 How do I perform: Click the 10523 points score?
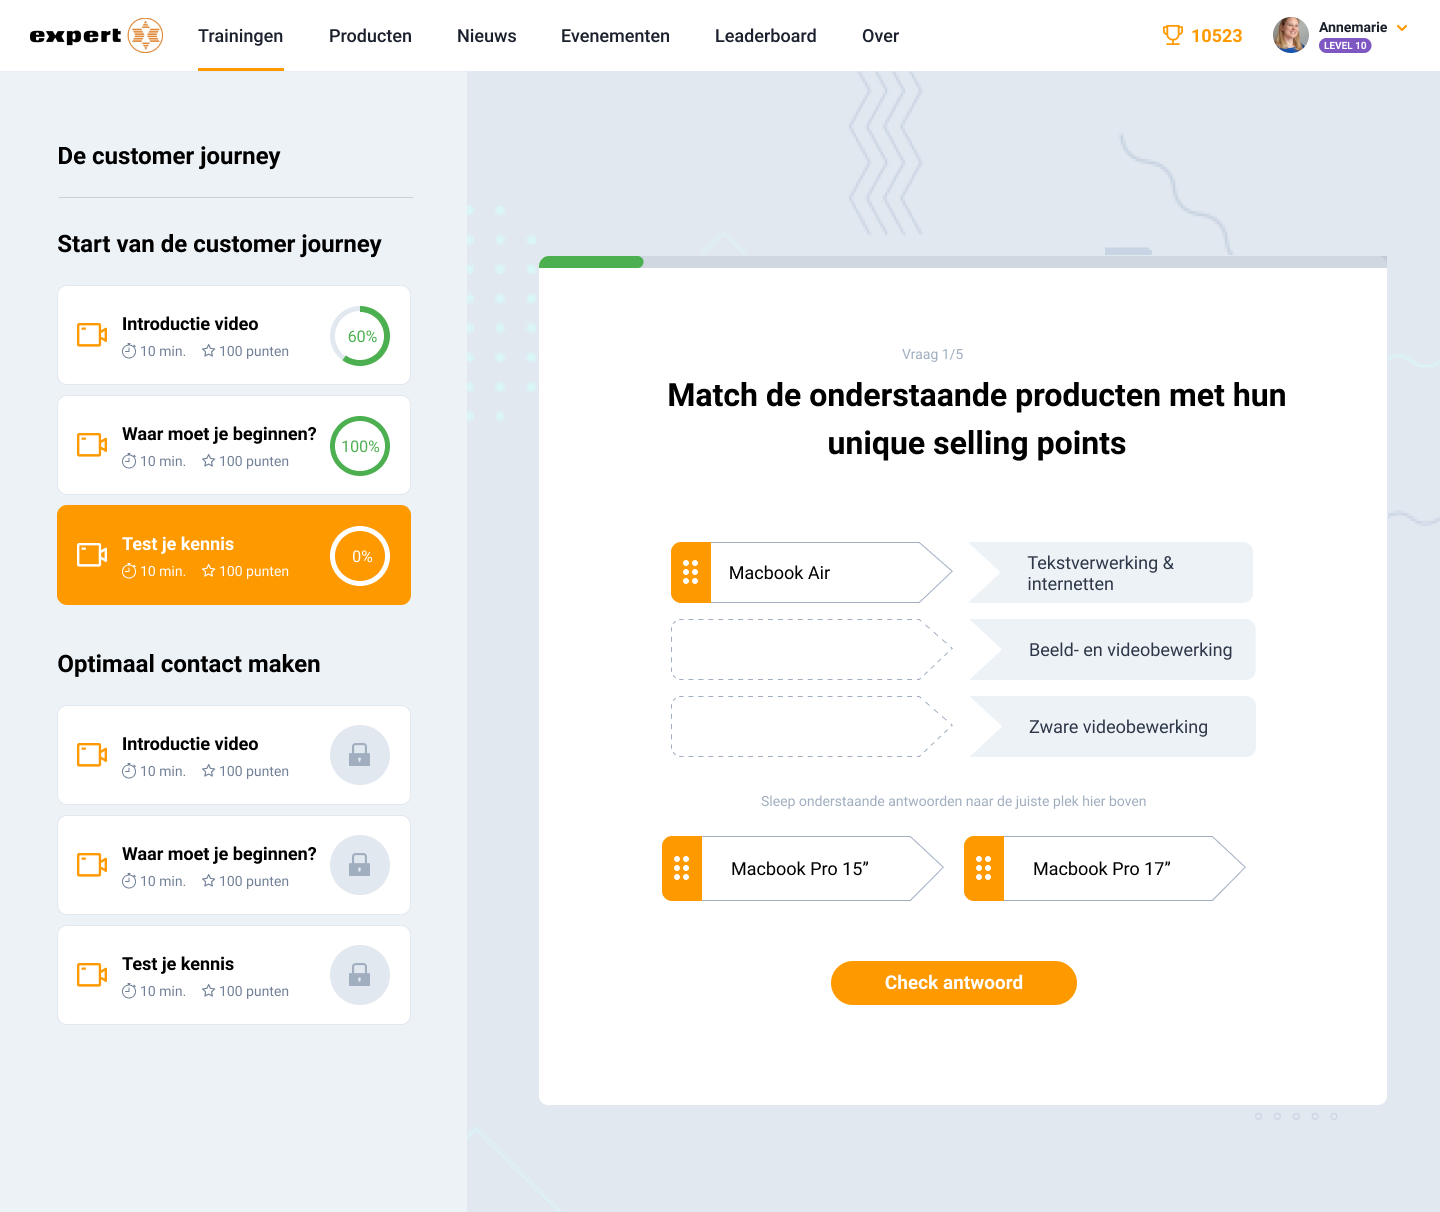pyautogui.click(x=1216, y=36)
